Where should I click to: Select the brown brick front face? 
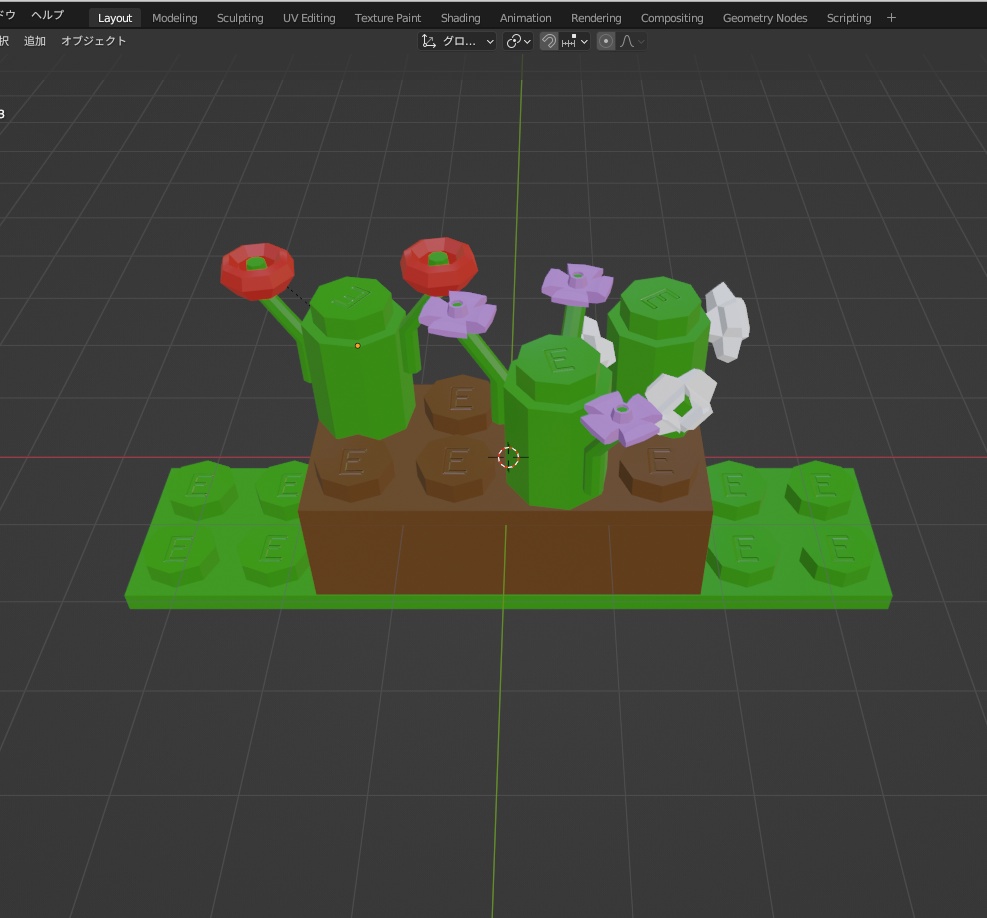click(507, 554)
